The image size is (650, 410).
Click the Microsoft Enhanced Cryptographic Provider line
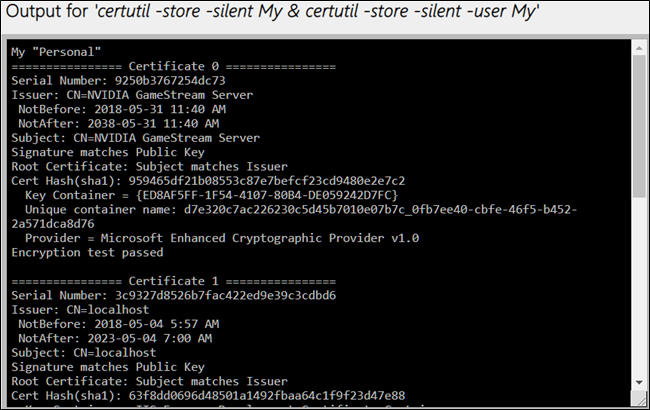pyautogui.click(x=222, y=238)
